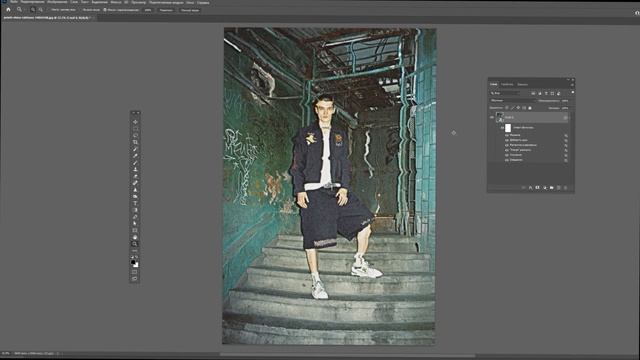Screen dimensions: 640x360
Task: Toggle Smart Filters visibility eye
Action: 502,128
